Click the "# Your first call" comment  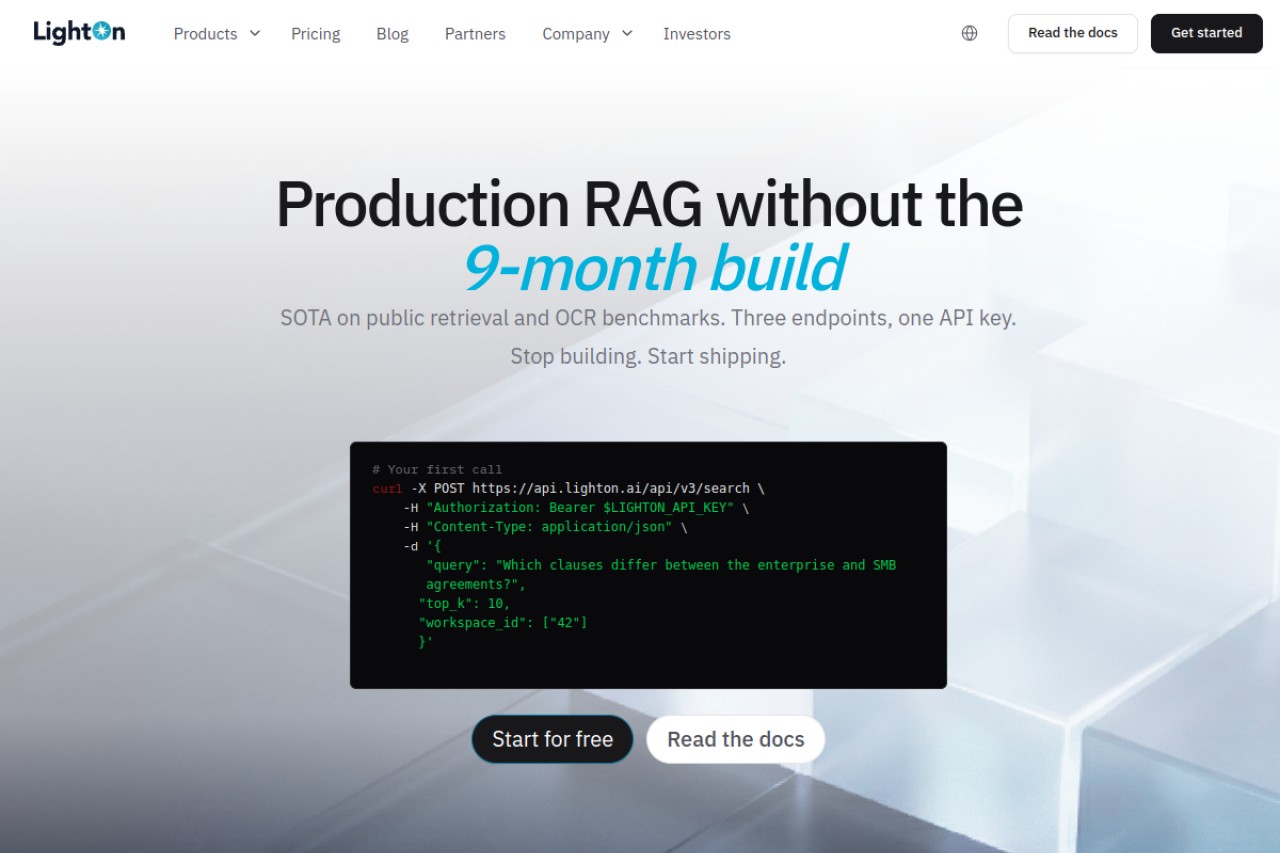(x=437, y=469)
